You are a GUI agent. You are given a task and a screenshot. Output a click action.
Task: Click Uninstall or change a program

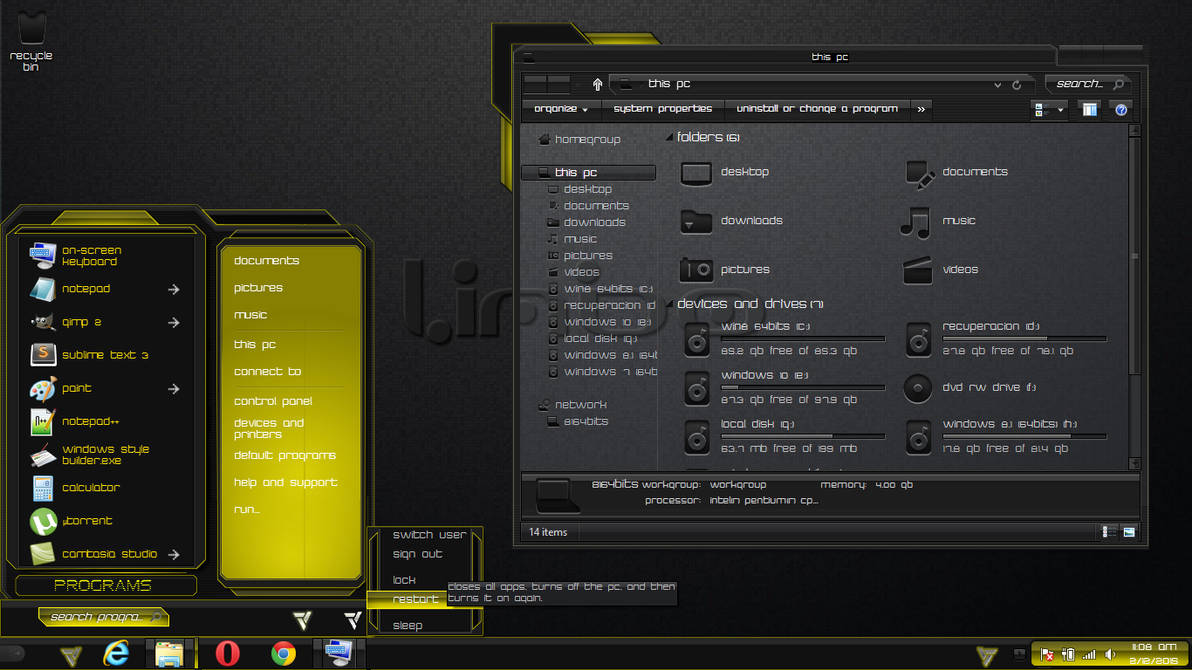[x=817, y=109]
